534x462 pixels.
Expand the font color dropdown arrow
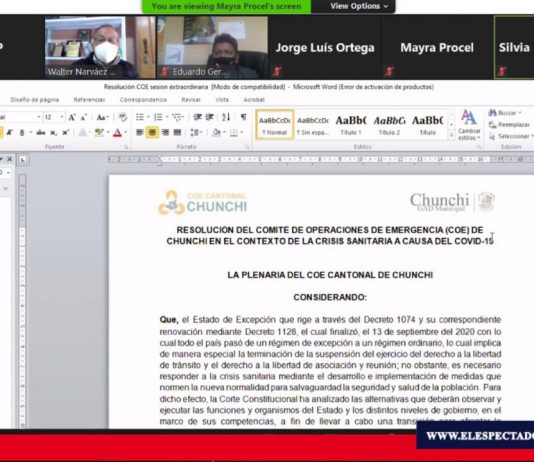coord(126,133)
